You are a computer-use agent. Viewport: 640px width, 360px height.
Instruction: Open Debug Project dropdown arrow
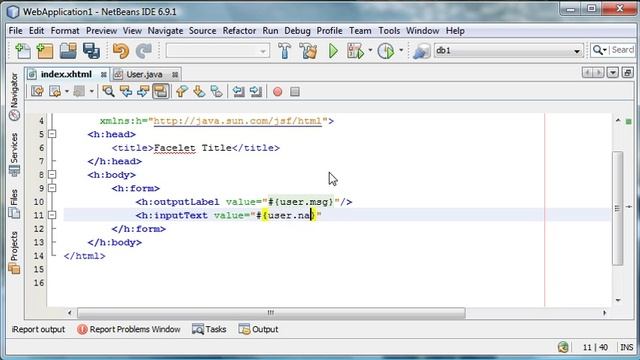[370, 51]
